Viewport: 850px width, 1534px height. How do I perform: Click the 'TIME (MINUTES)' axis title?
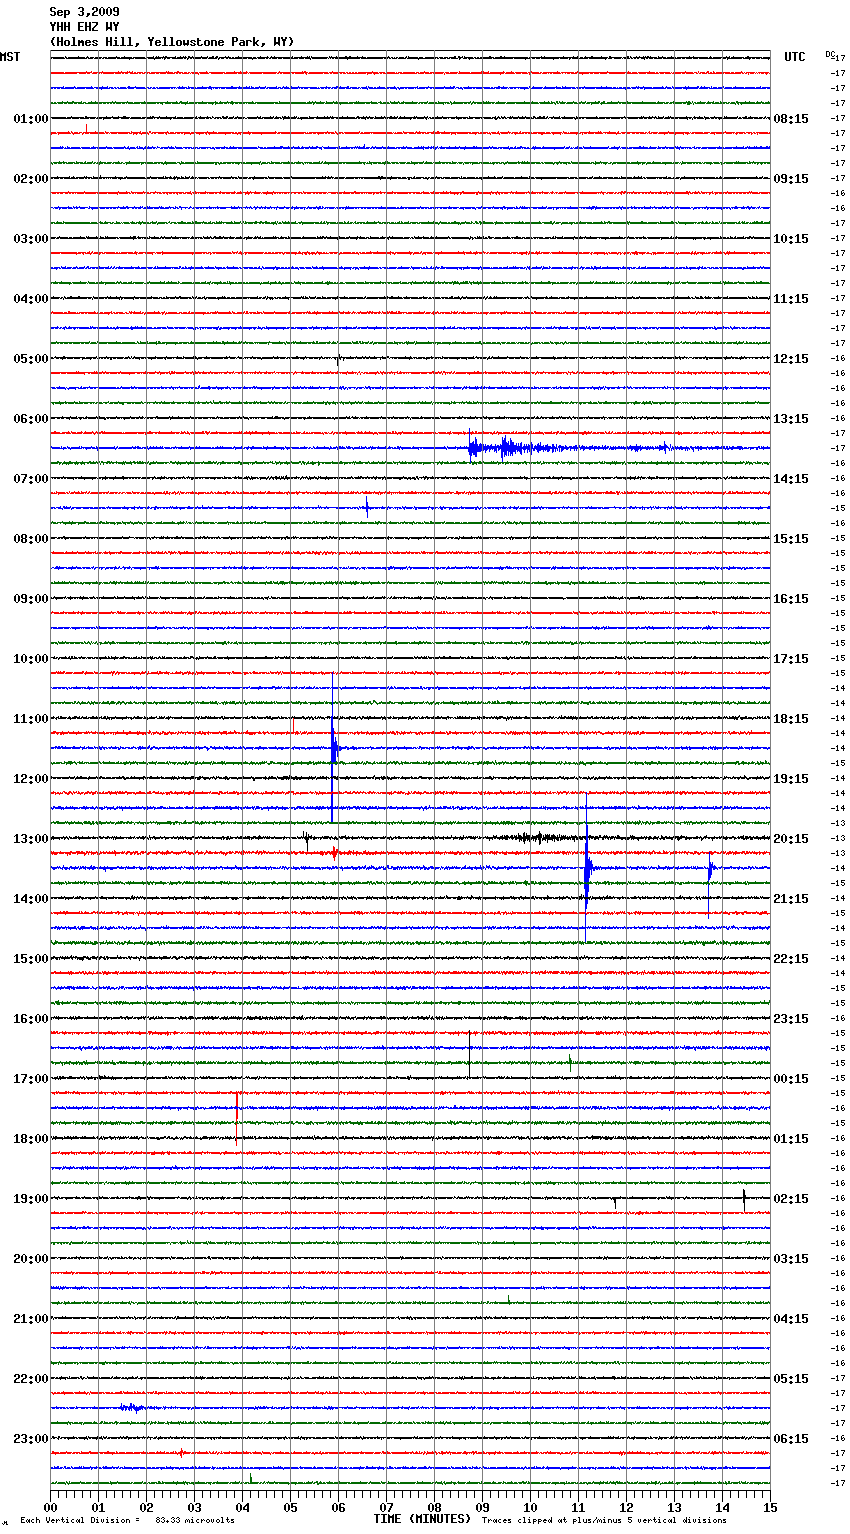coord(422,1519)
